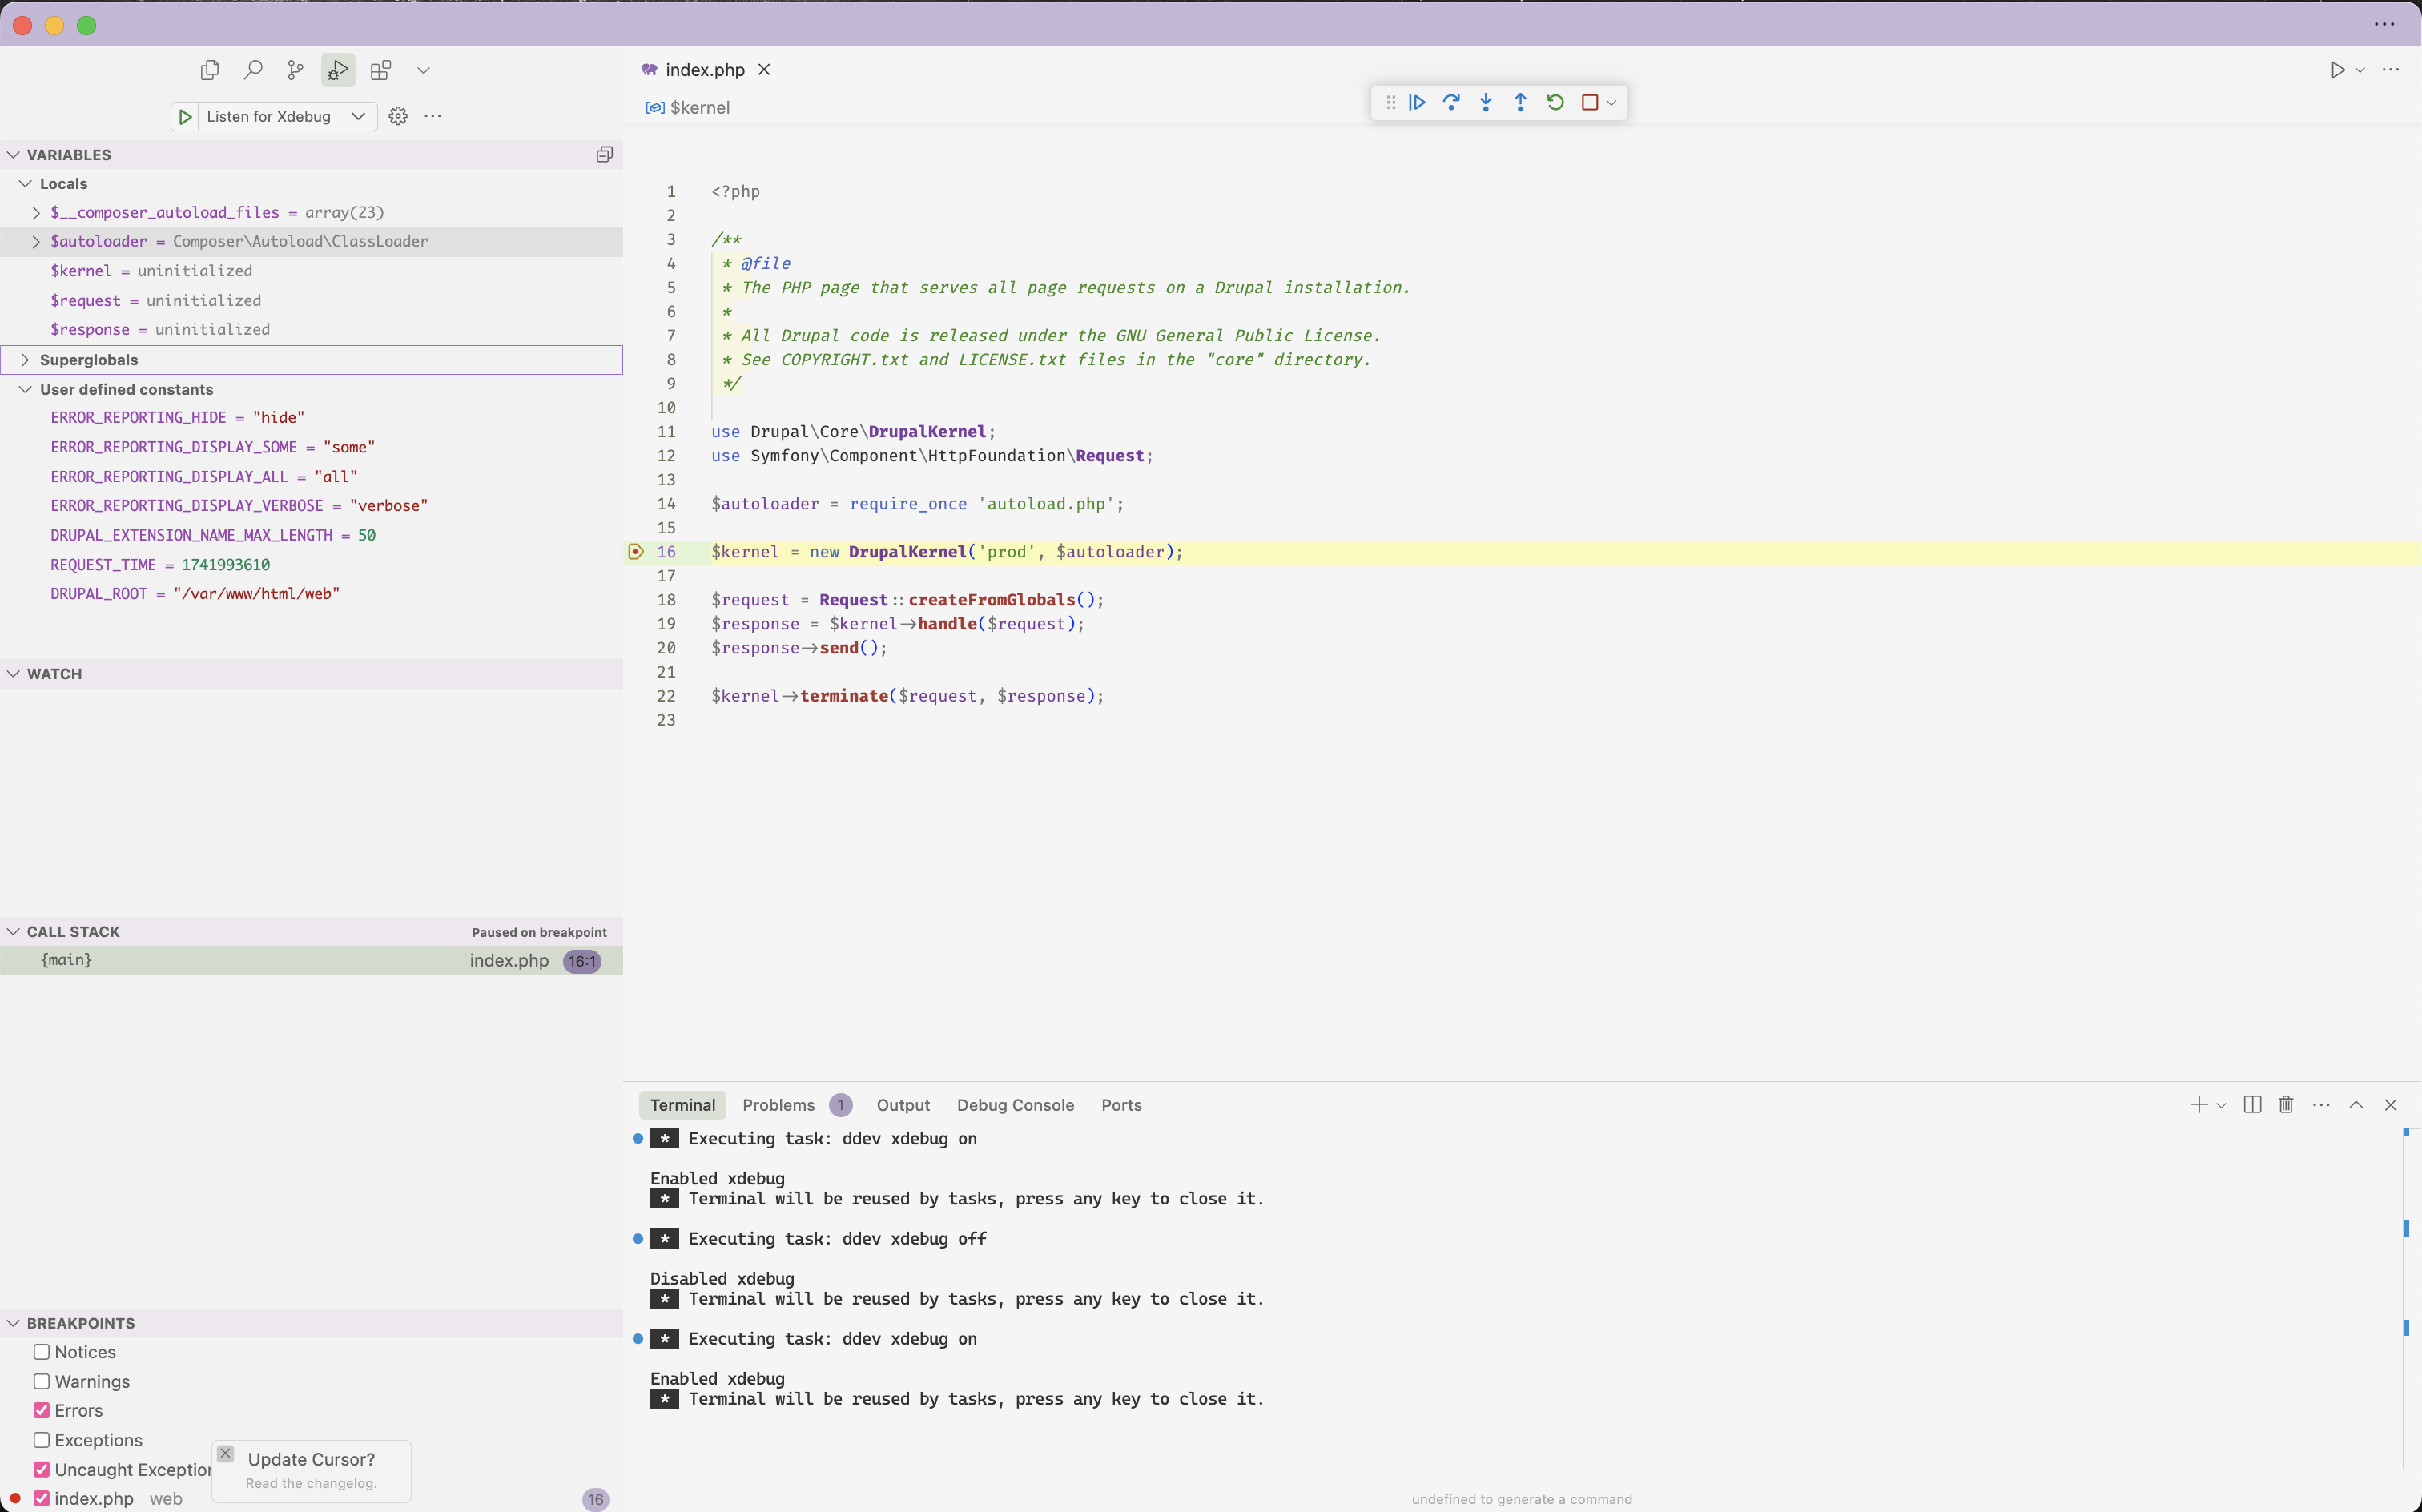Stop debugging with the red square
Viewport: 2422px width, 1512px height.
click(1589, 102)
